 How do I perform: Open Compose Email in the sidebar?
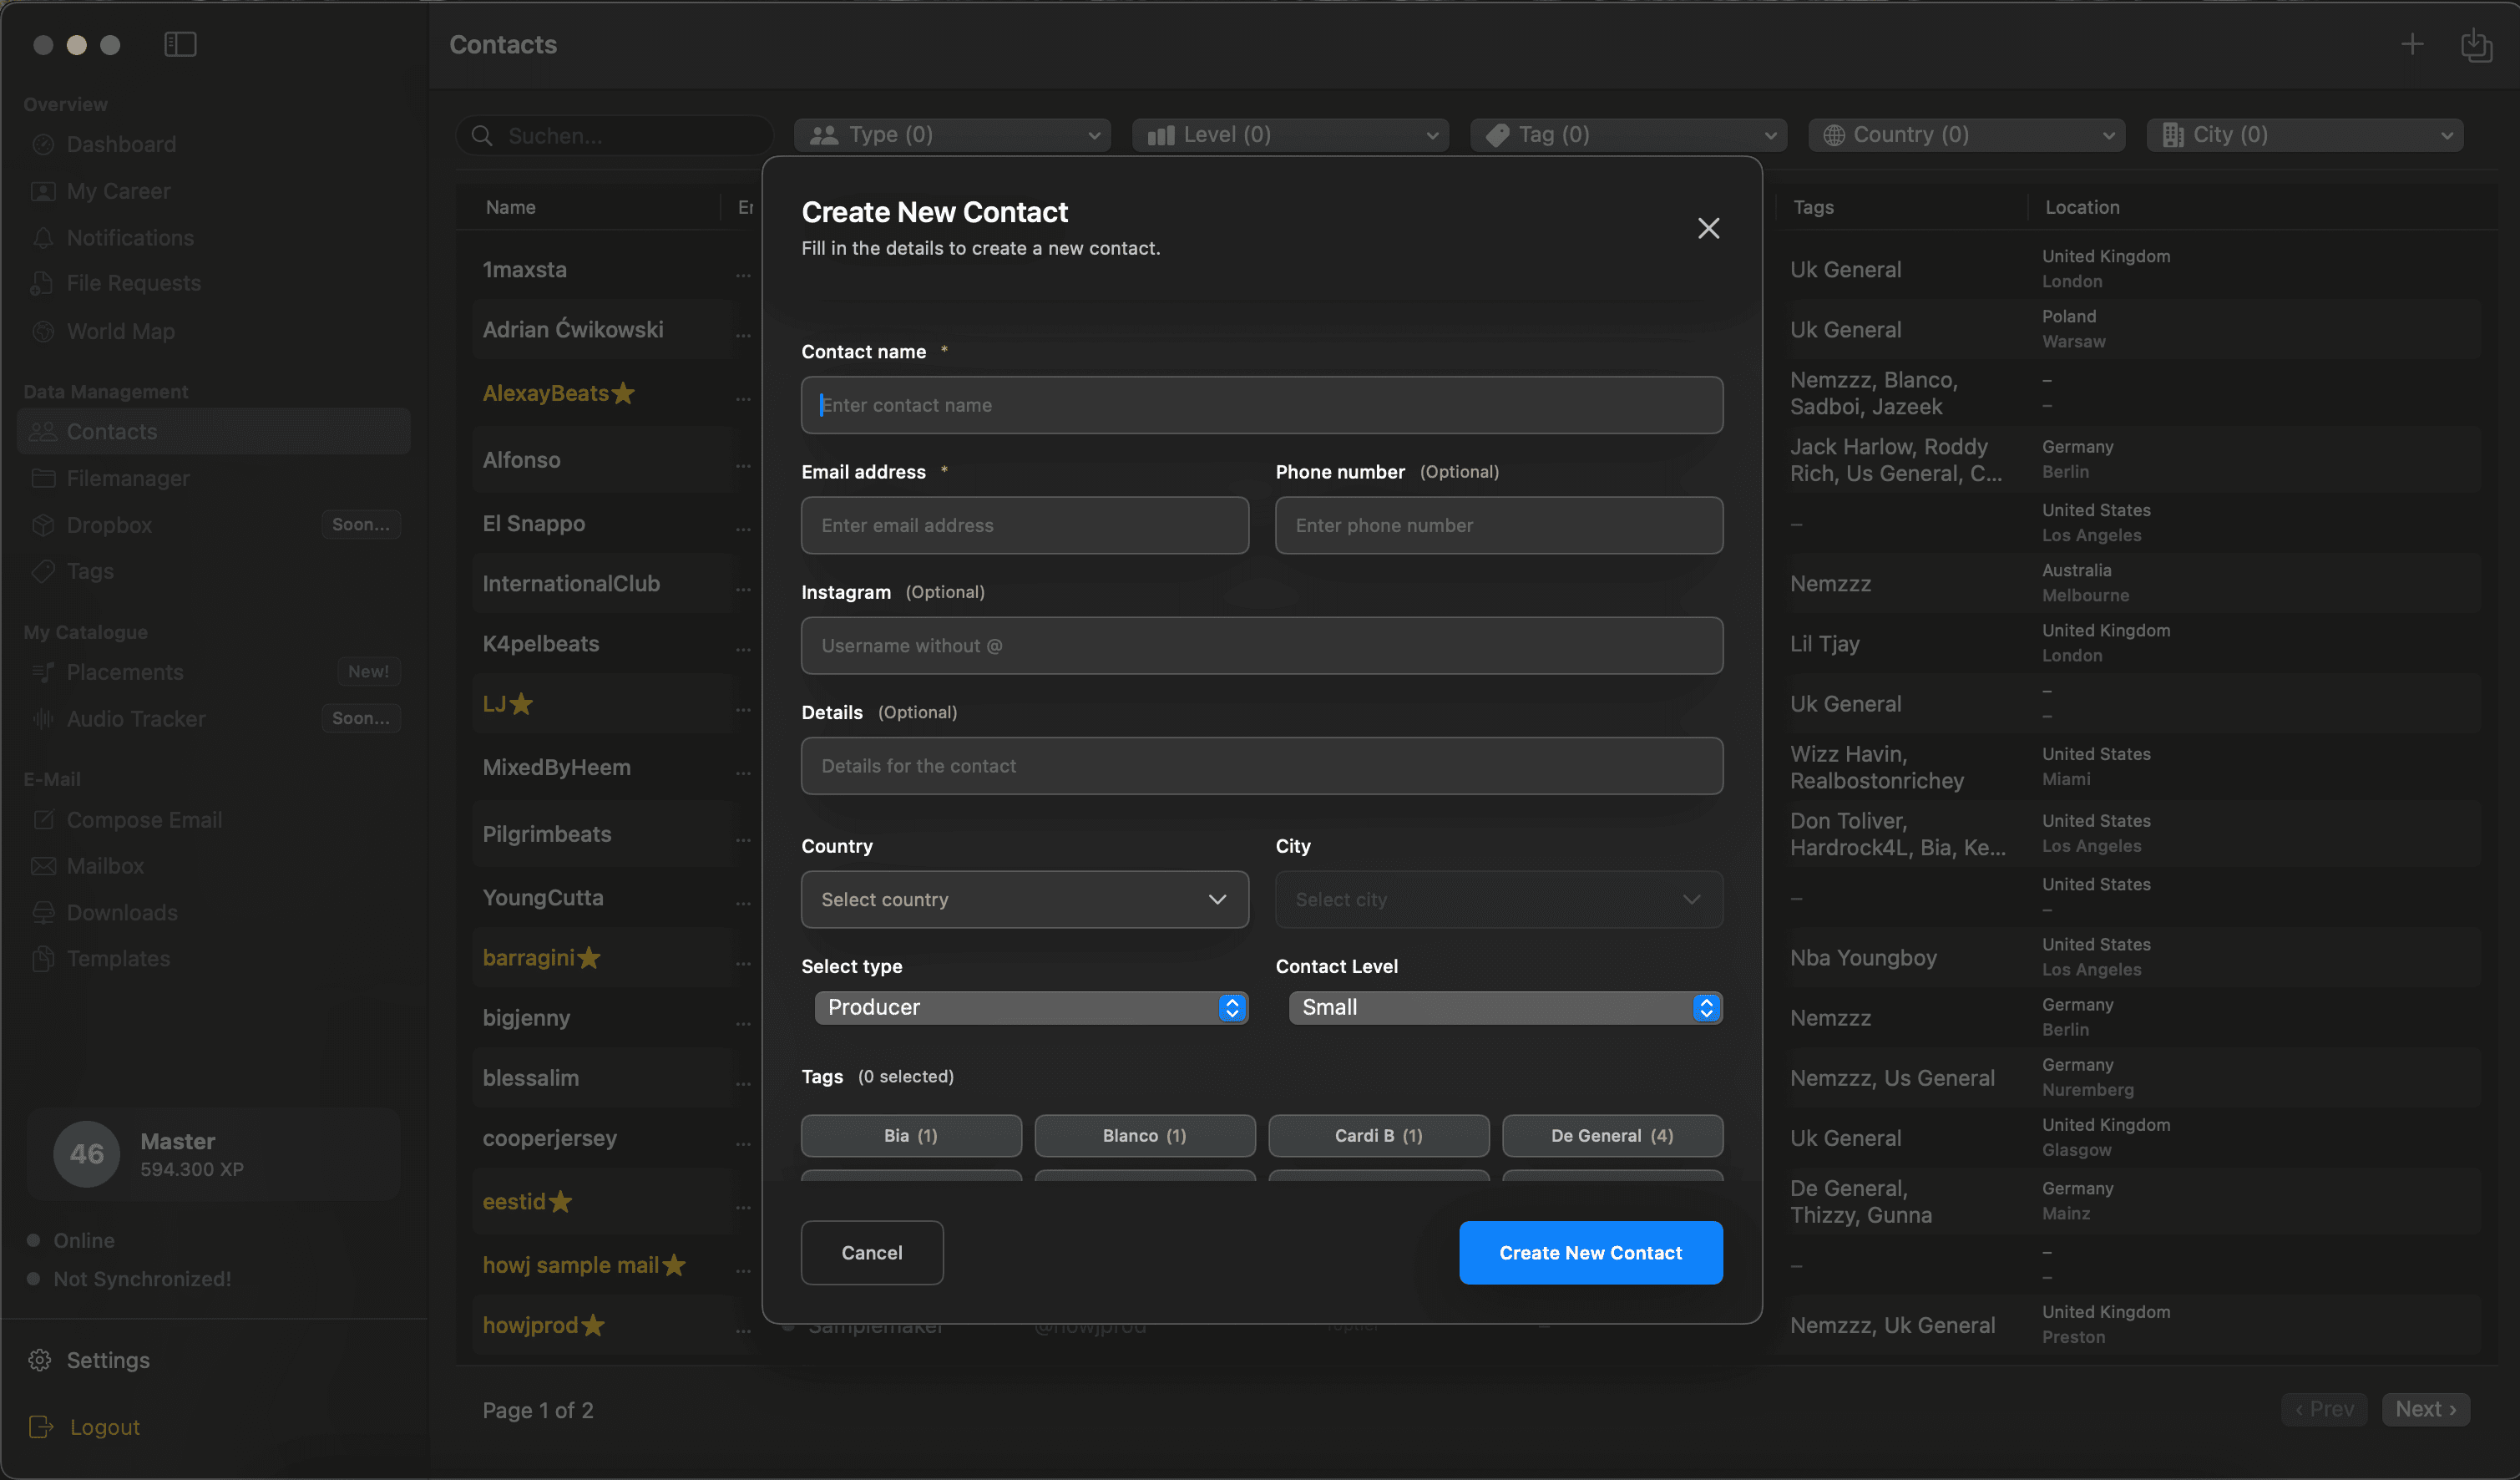[144, 819]
